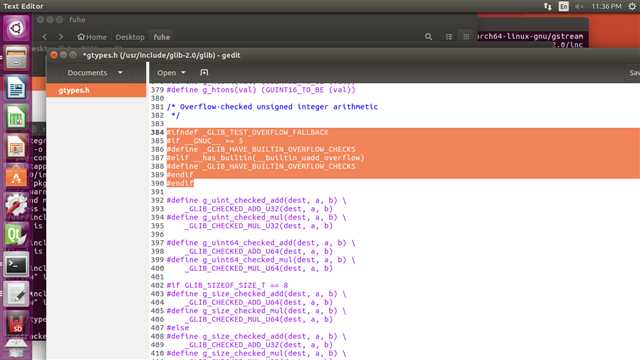Viewport: 640px width, 360px height.
Task: Launch LibreOffice Impress from the dock
Action: coord(16,147)
